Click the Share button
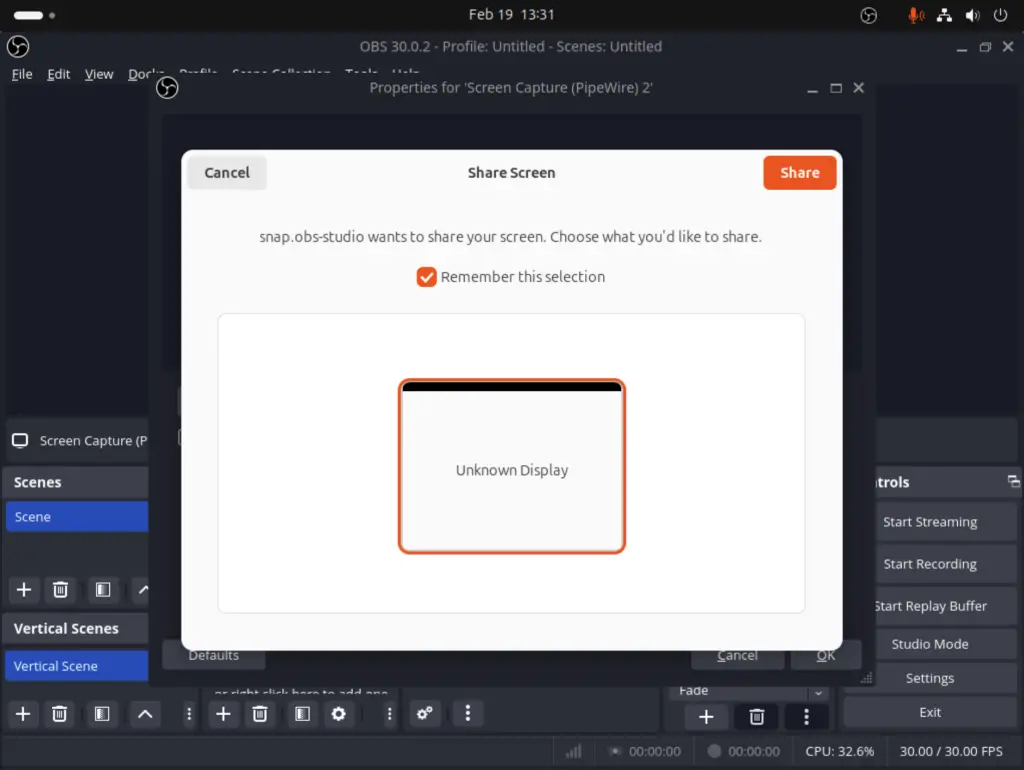Screen dimensions: 1024x770 [799, 172]
